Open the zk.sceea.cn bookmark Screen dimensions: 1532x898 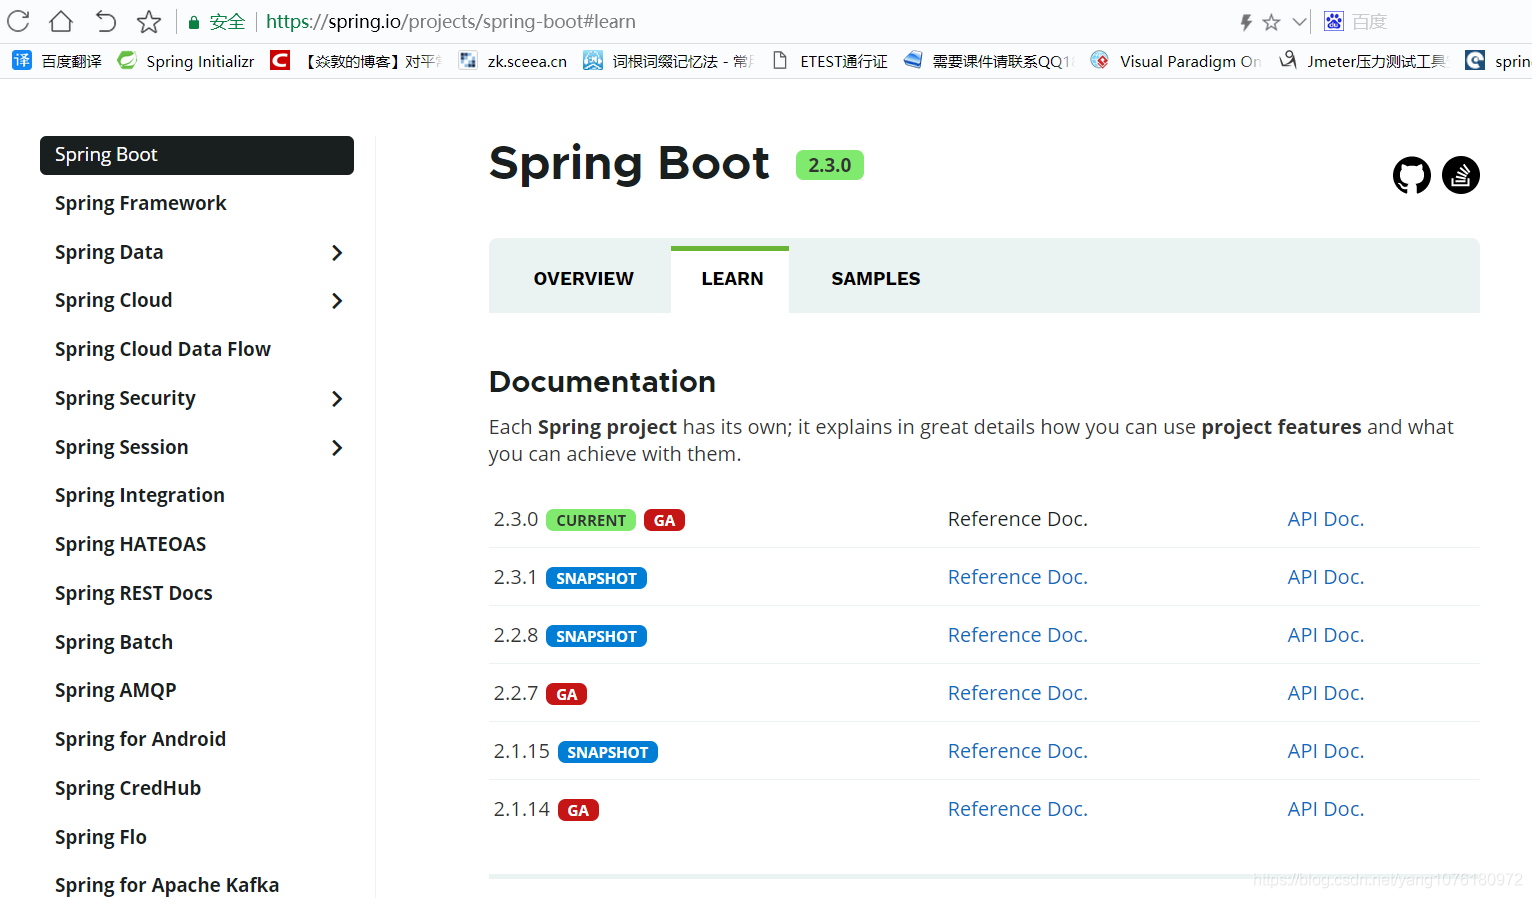click(x=513, y=61)
